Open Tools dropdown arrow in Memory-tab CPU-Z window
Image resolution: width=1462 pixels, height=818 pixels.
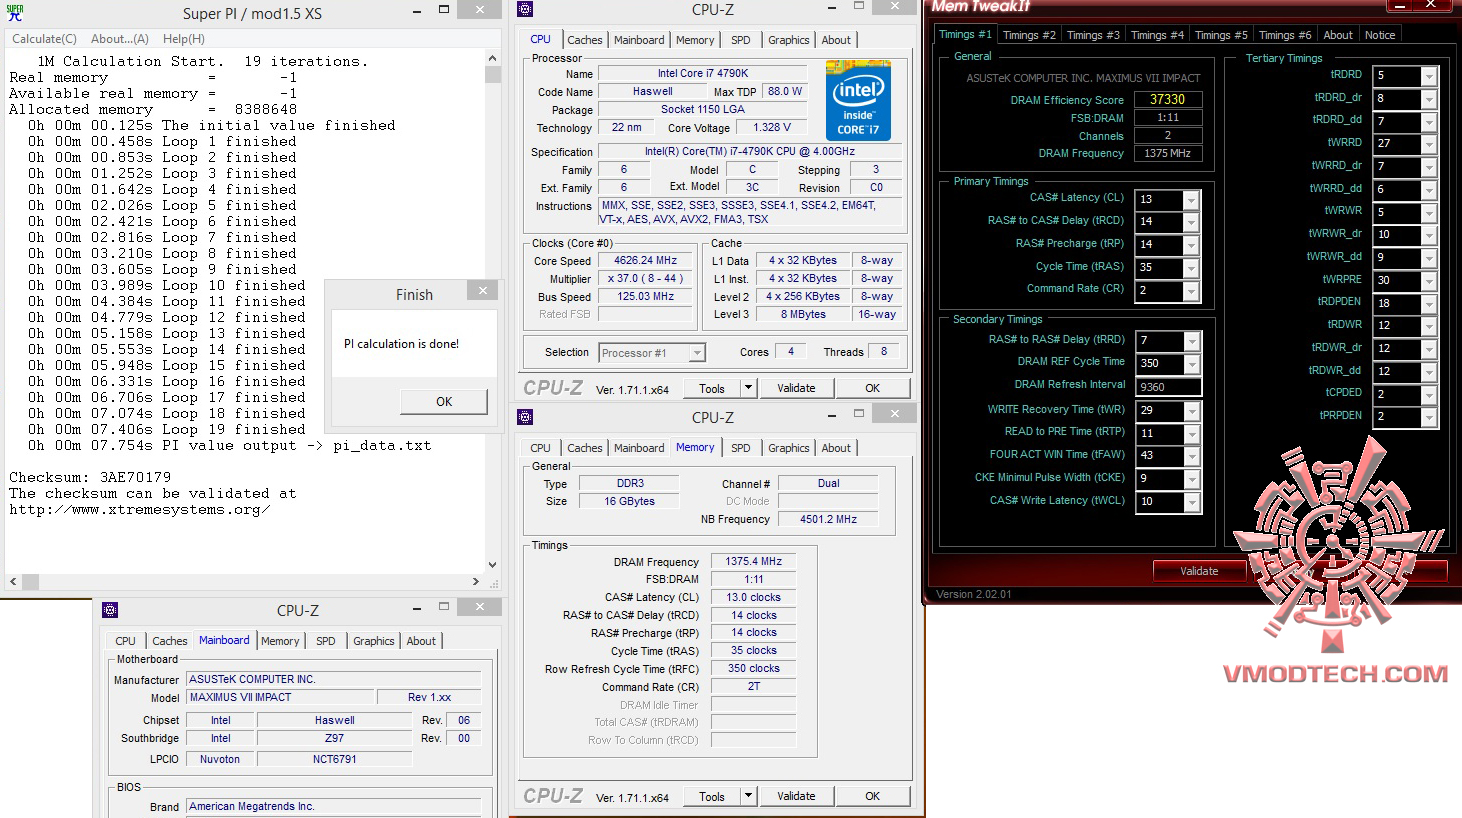pyautogui.click(x=748, y=796)
